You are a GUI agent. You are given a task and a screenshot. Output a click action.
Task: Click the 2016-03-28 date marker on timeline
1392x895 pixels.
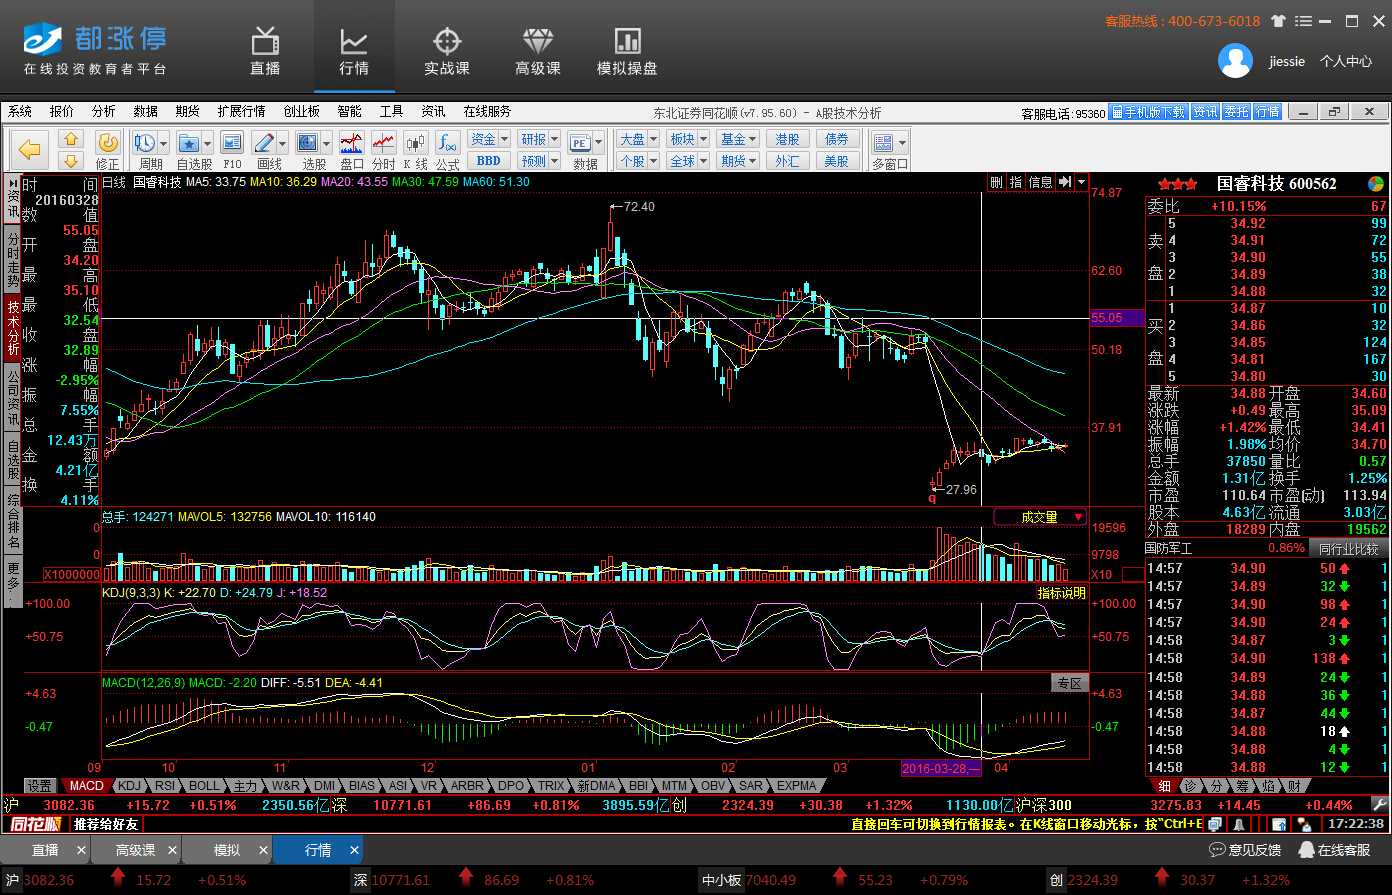(940, 768)
